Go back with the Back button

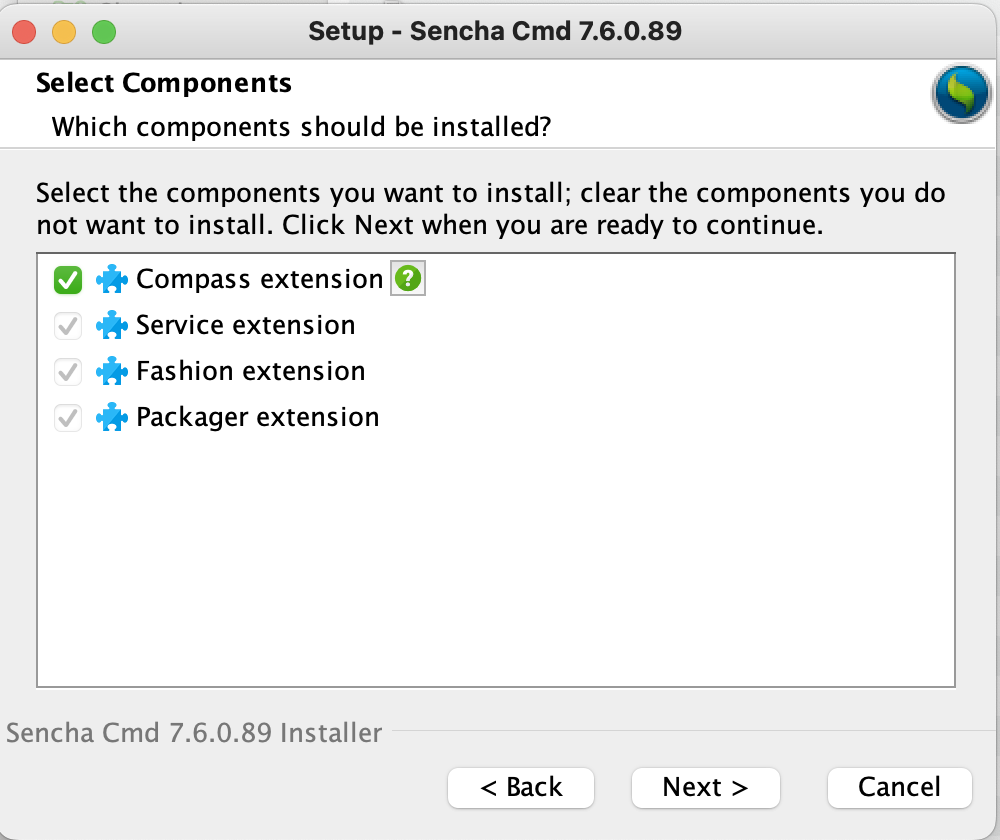[x=521, y=788]
